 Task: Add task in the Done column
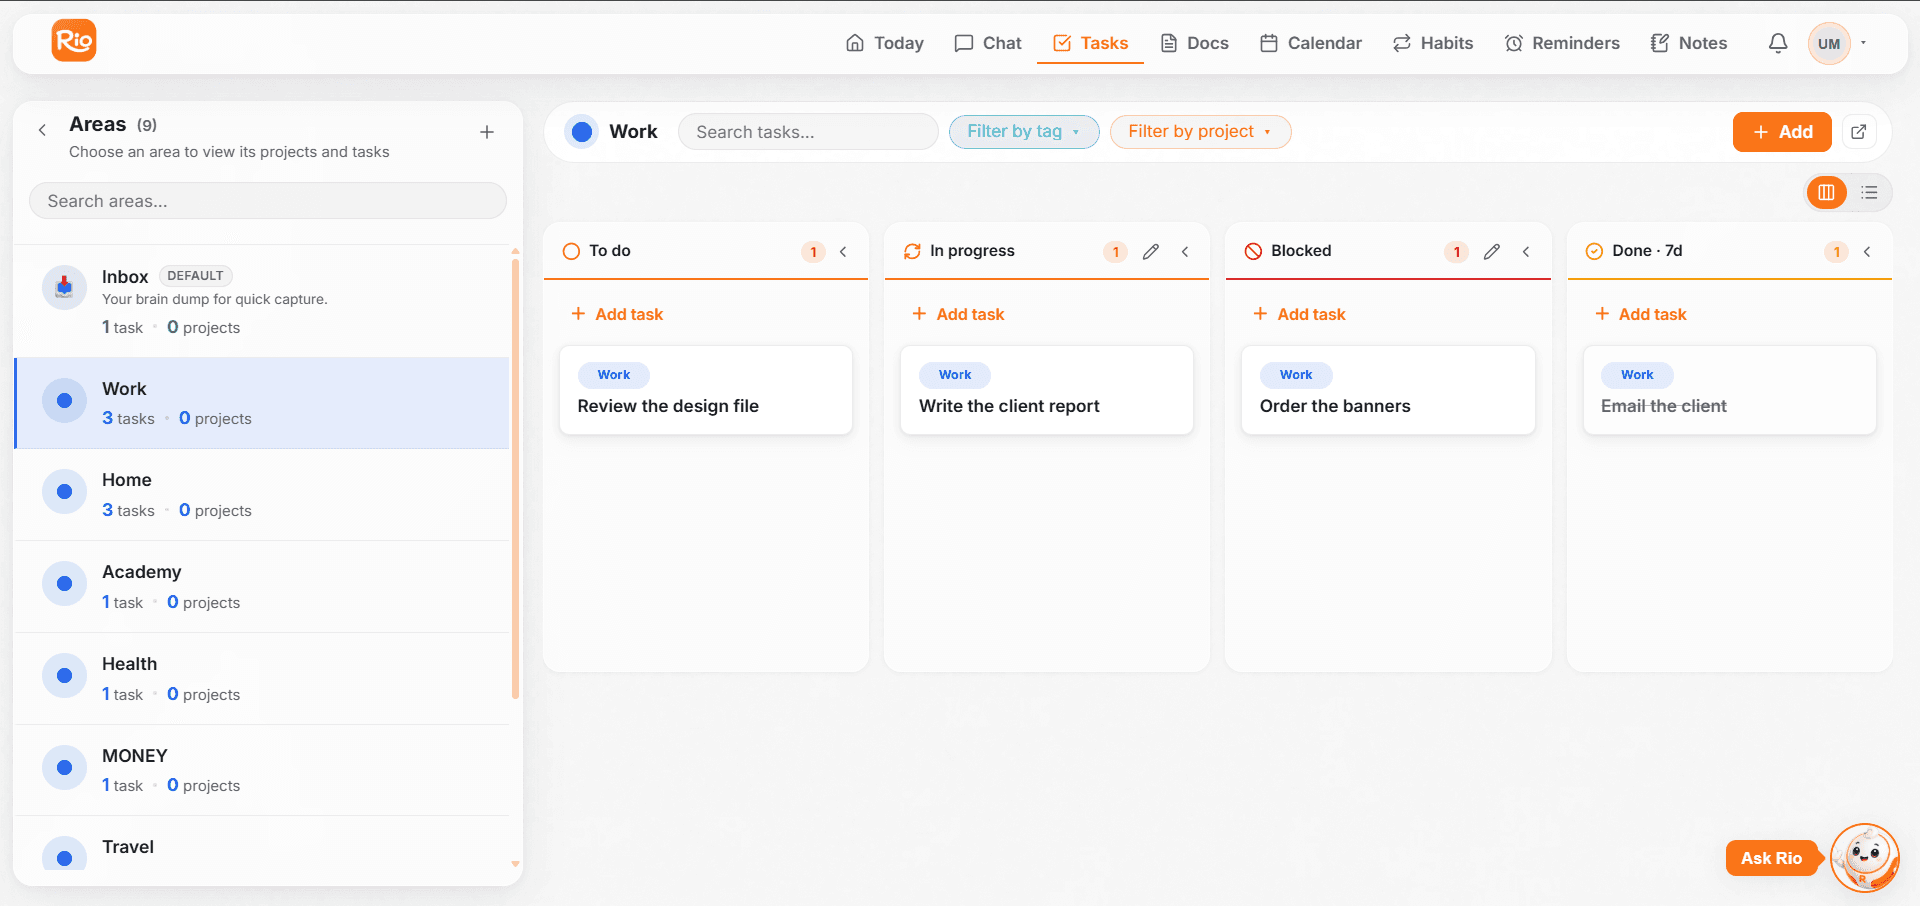click(1640, 314)
